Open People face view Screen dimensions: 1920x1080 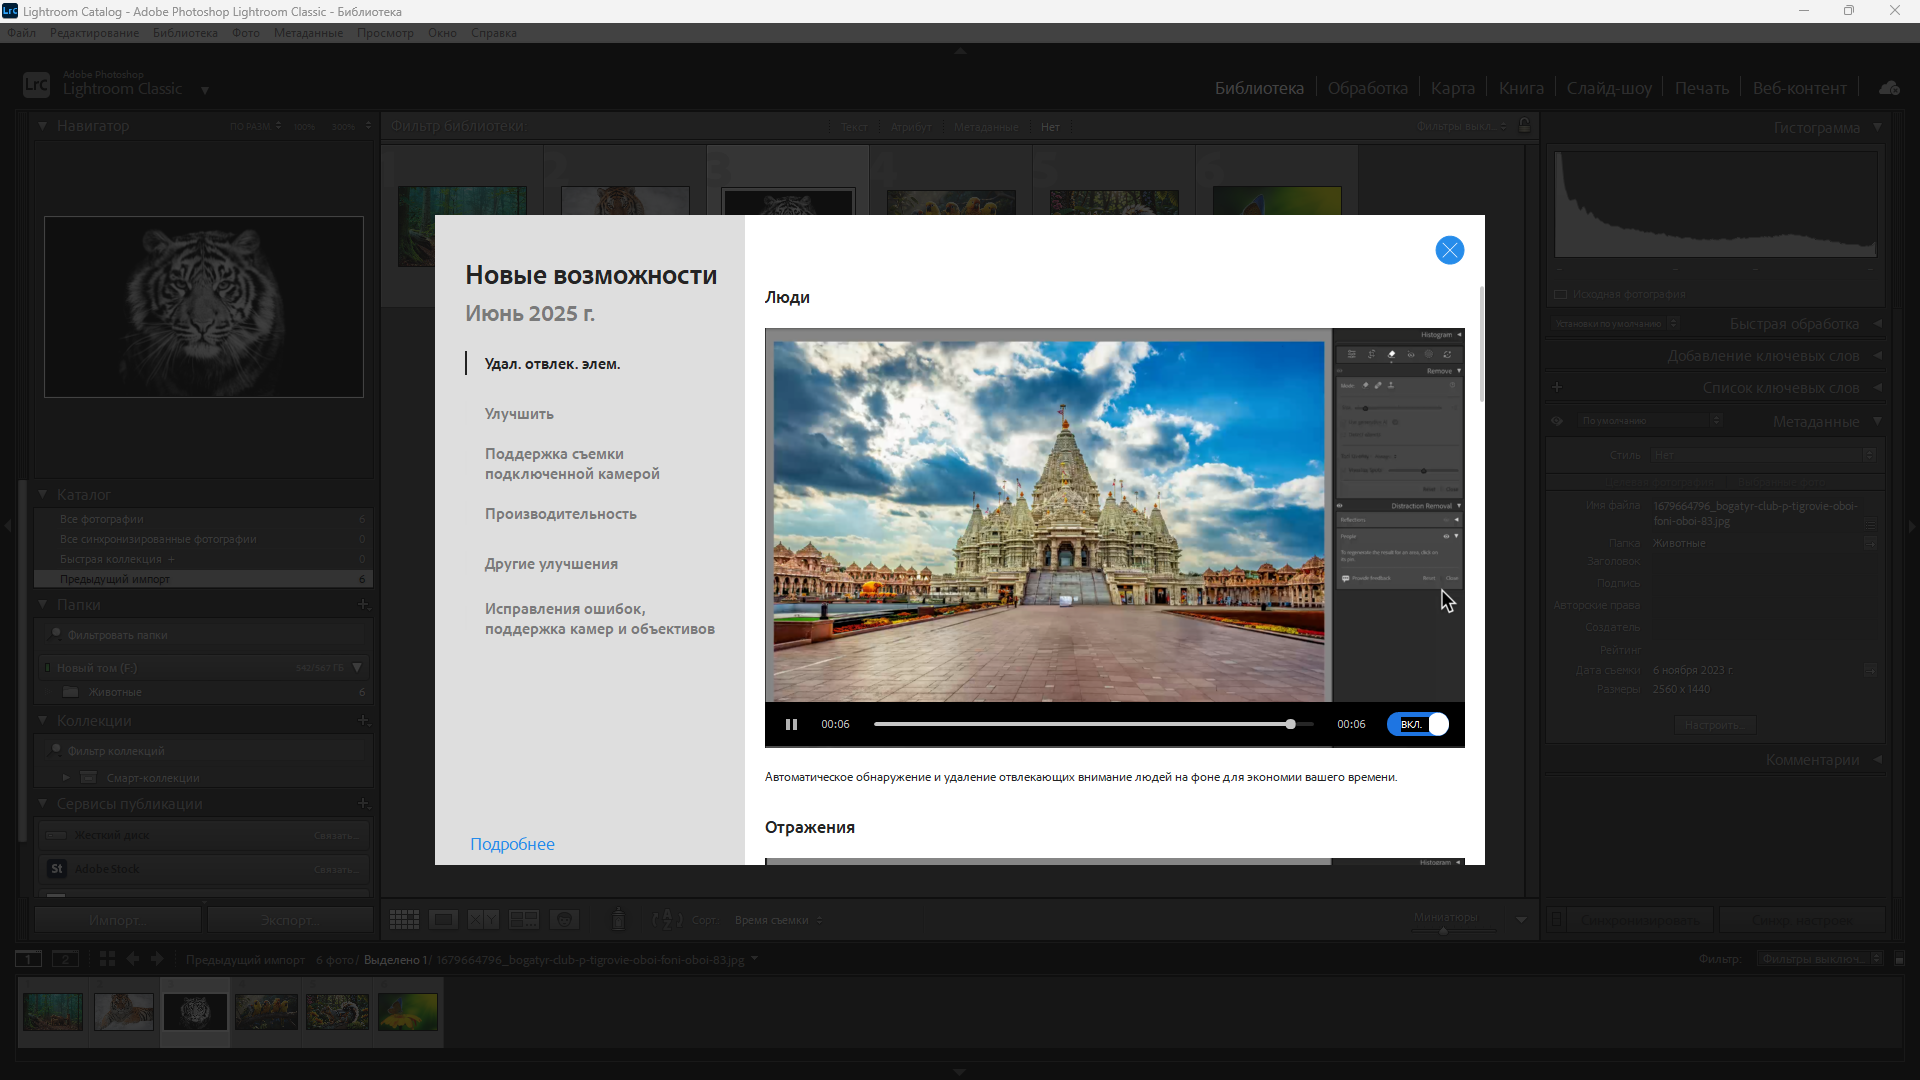click(x=564, y=920)
